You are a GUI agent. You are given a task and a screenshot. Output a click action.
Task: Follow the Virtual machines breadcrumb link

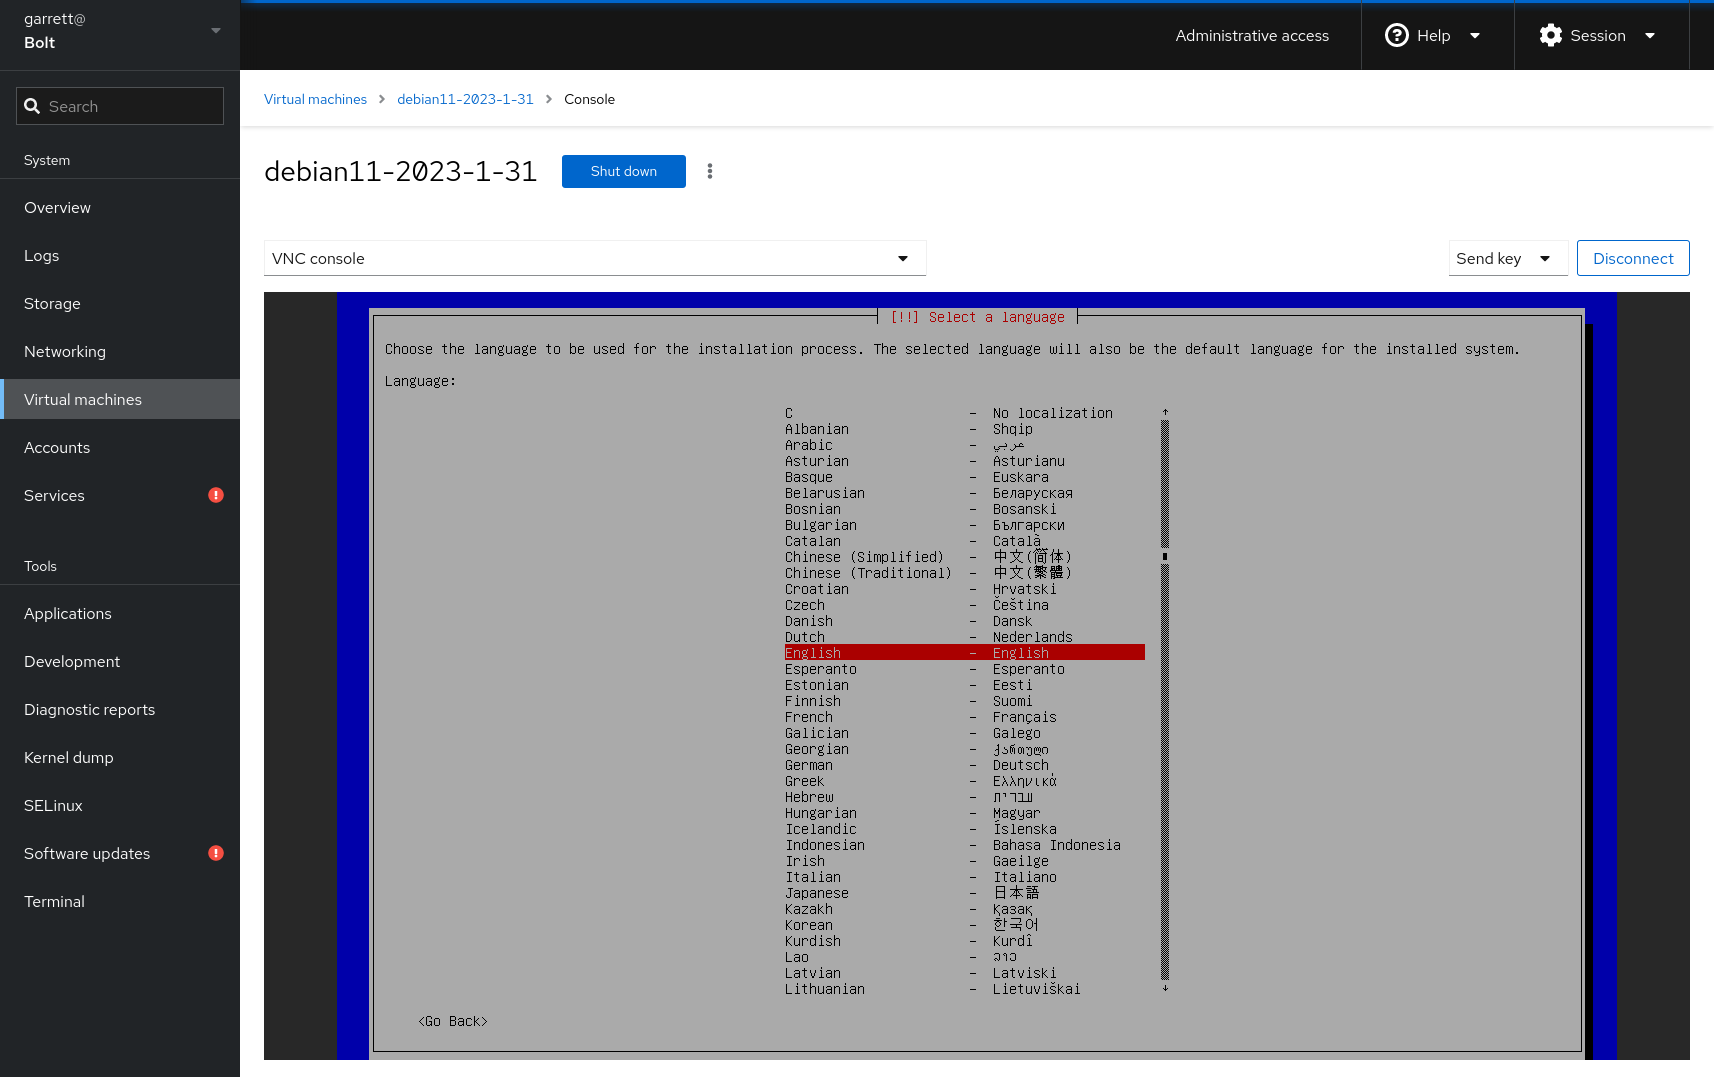tap(315, 99)
